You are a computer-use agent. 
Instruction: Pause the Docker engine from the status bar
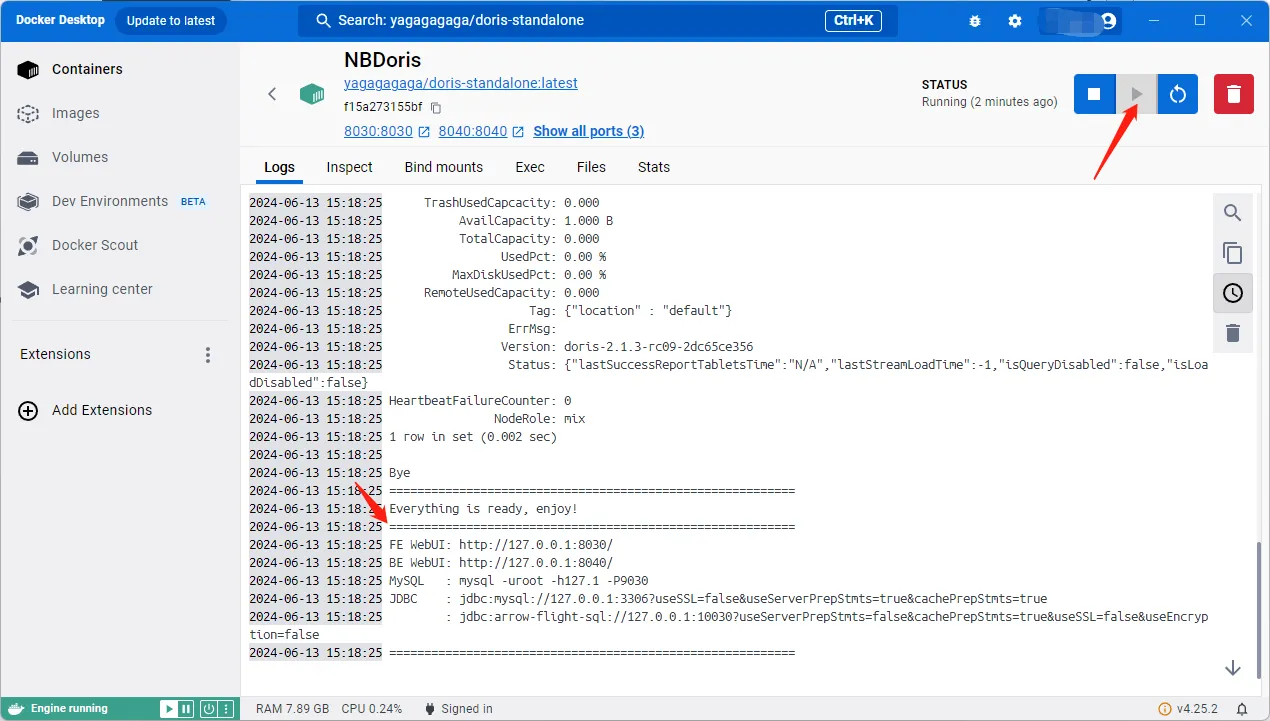point(186,709)
